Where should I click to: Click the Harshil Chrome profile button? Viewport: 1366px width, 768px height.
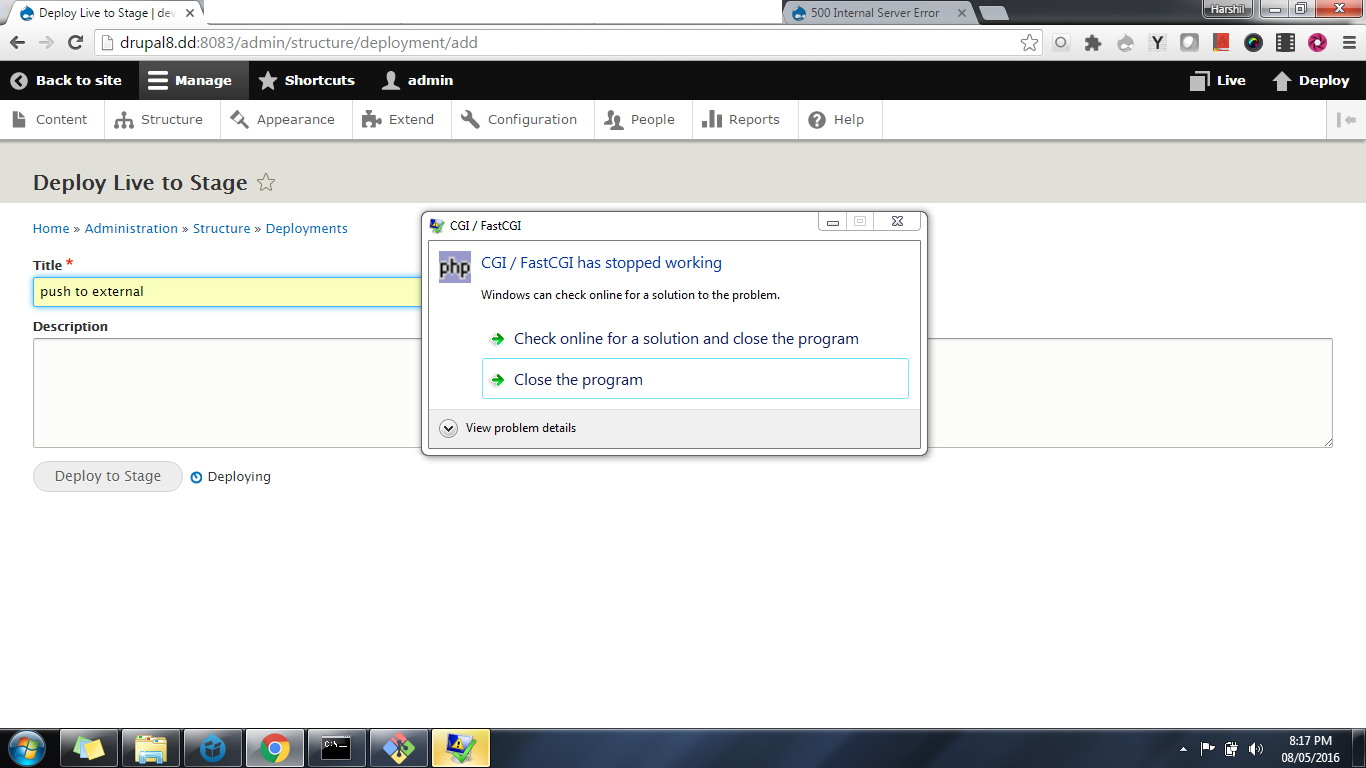(x=1226, y=8)
